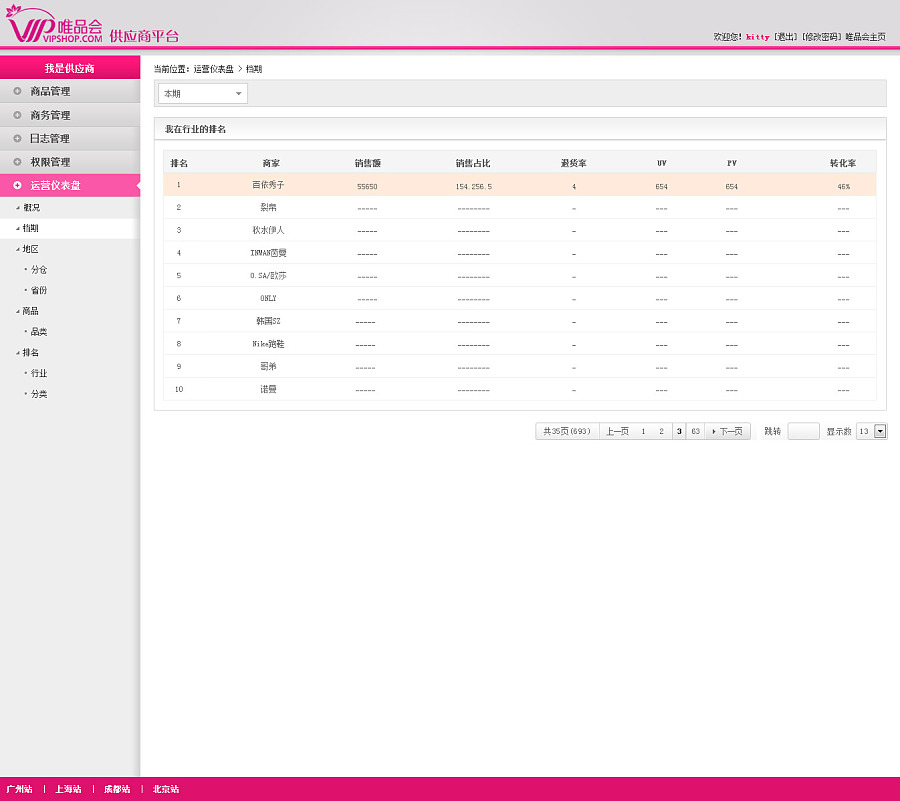Viewport: 900px width, 801px height.
Task: Click the 修改密码 link
Action: (822, 37)
